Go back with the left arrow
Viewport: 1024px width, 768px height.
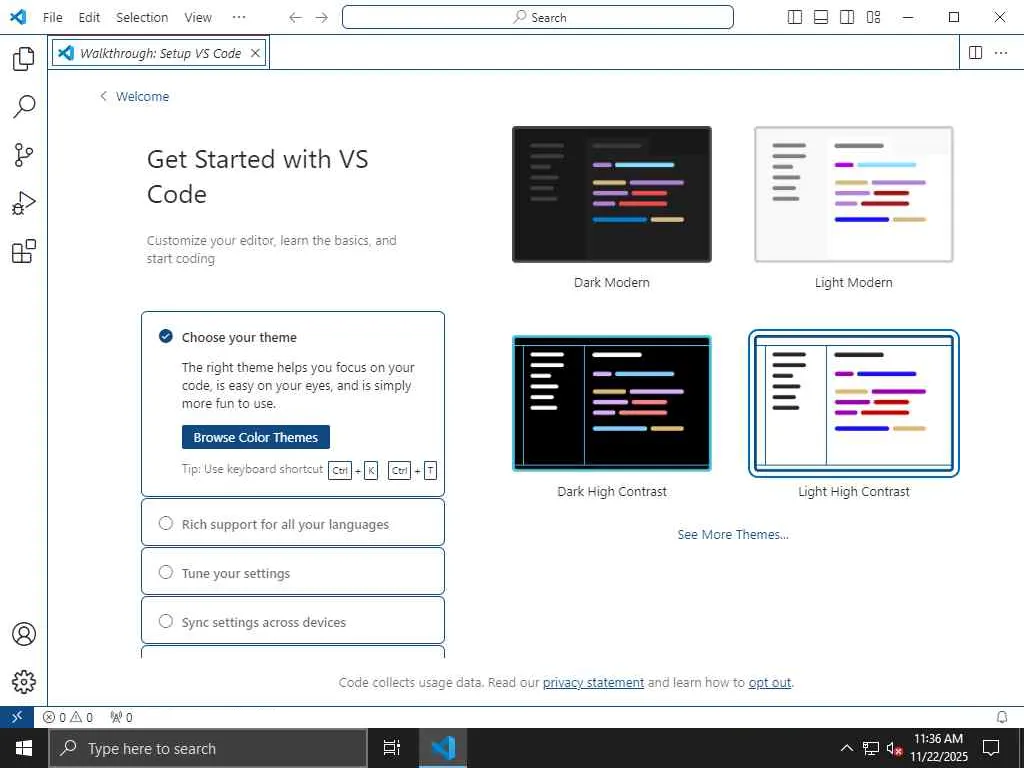tap(296, 18)
